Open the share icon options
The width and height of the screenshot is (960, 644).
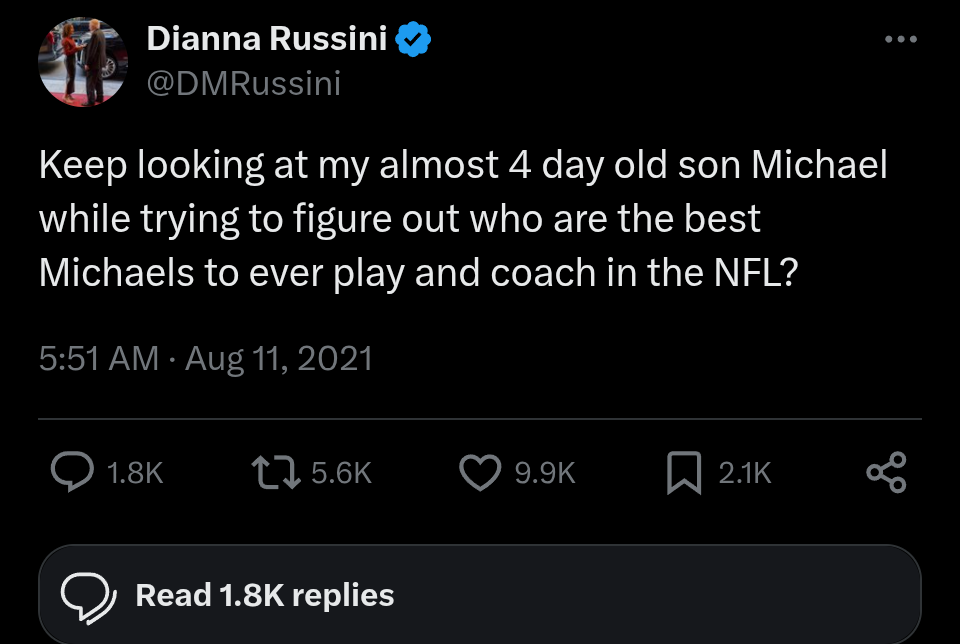pyautogui.click(x=887, y=472)
